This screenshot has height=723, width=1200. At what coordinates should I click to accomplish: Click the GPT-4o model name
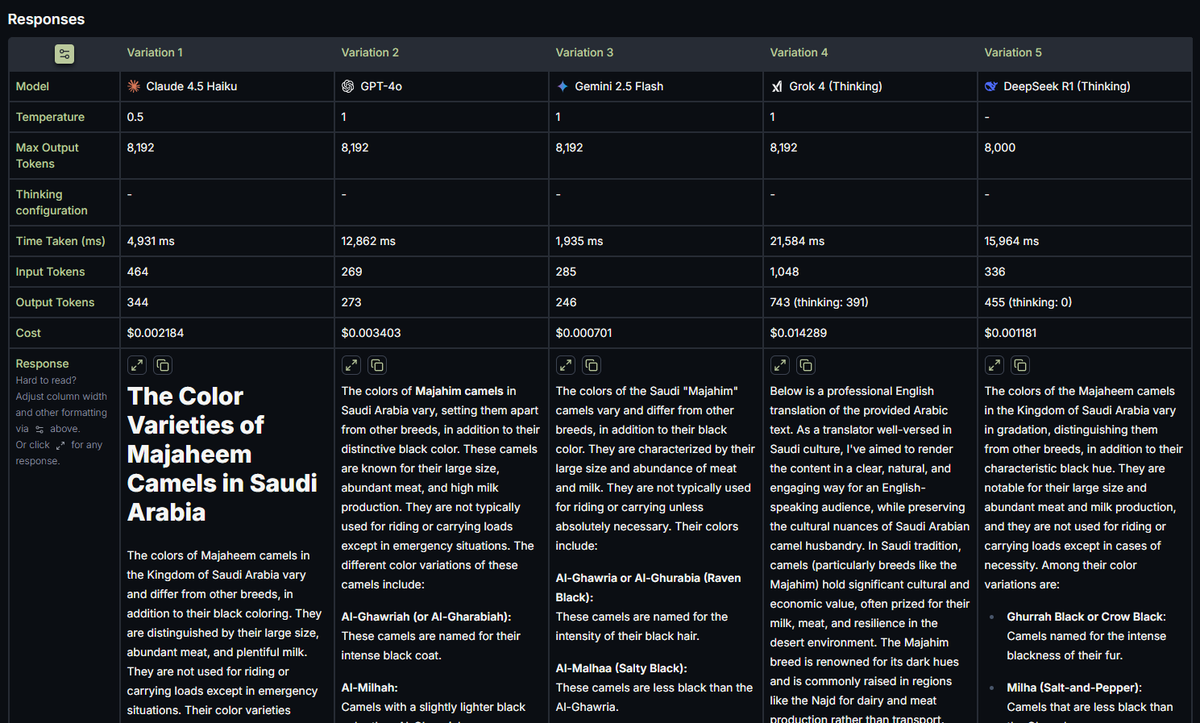(x=381, y=87)
